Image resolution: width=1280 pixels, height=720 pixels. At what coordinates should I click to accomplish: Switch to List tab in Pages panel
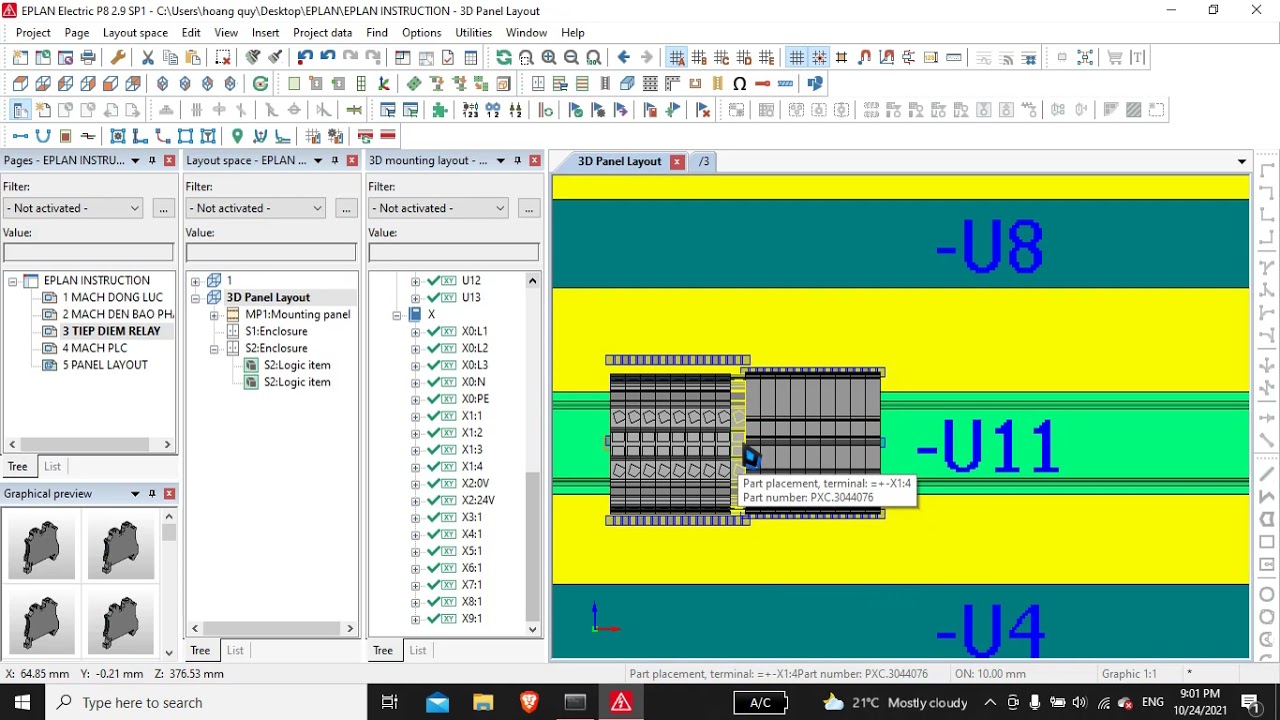[52, 466]
